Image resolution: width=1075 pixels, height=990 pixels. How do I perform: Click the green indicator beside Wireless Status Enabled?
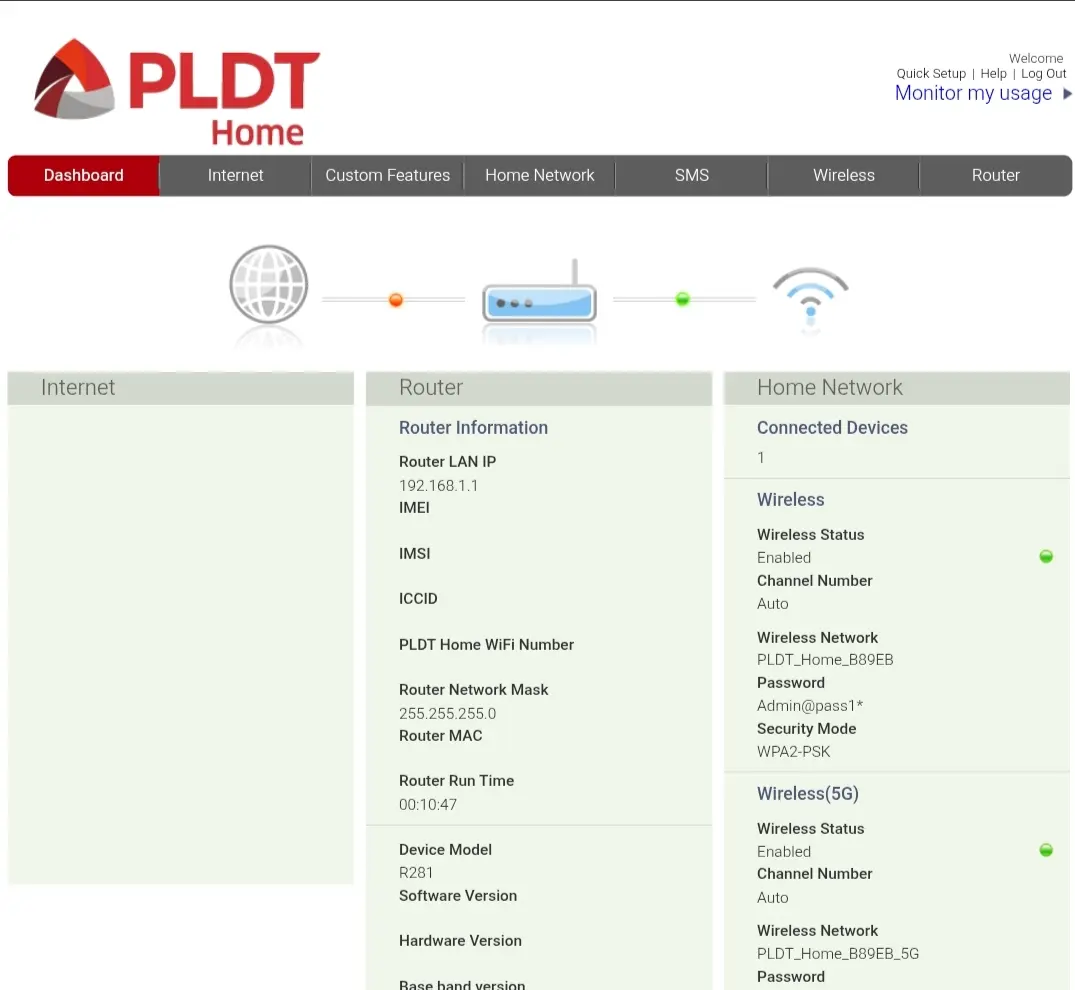point(1046,556)
